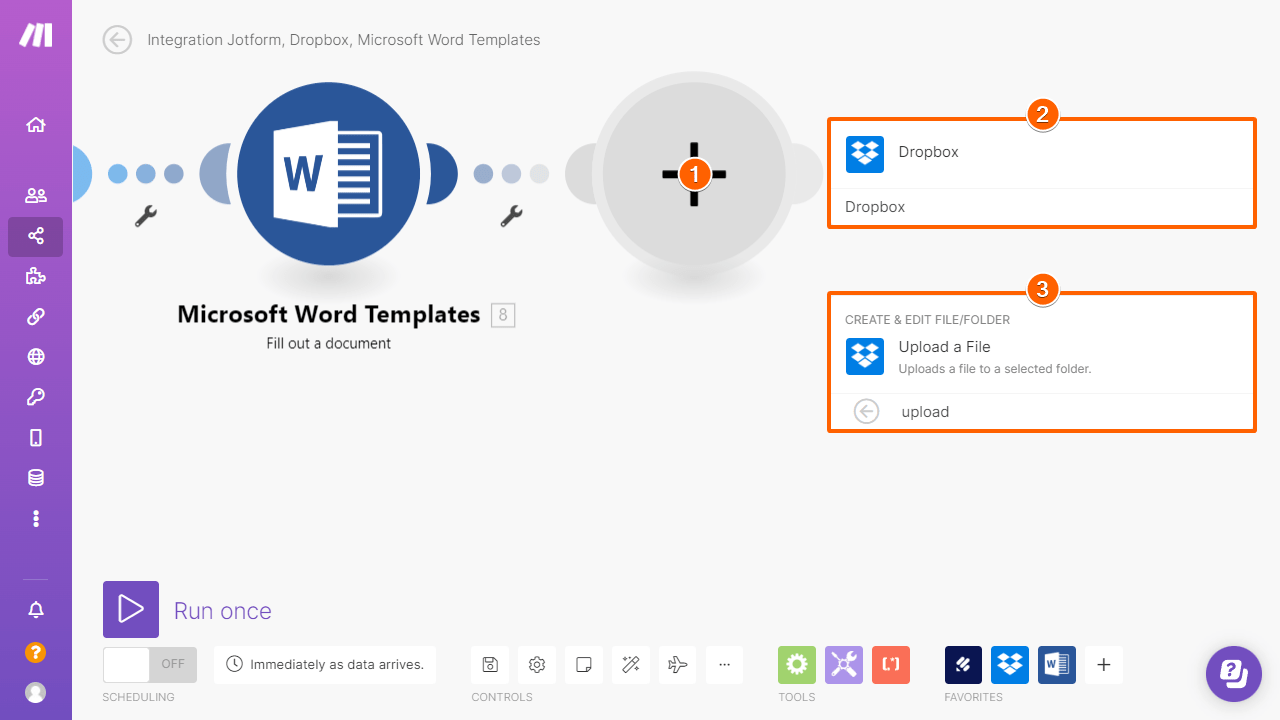Go back from the Dropbox actions list
The image size is (1280, 720).
click(866, 412)
